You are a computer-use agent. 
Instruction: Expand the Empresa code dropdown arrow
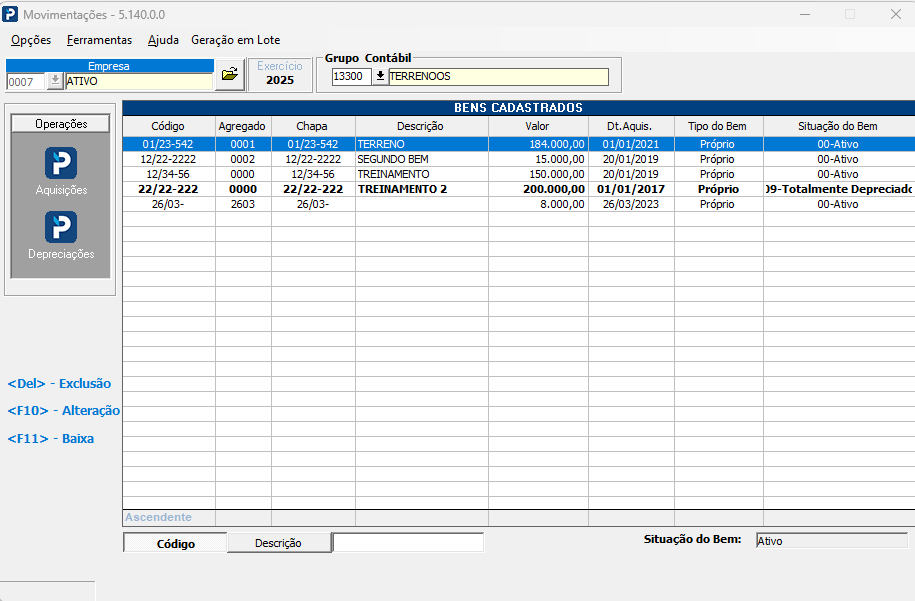coord(54,81)
